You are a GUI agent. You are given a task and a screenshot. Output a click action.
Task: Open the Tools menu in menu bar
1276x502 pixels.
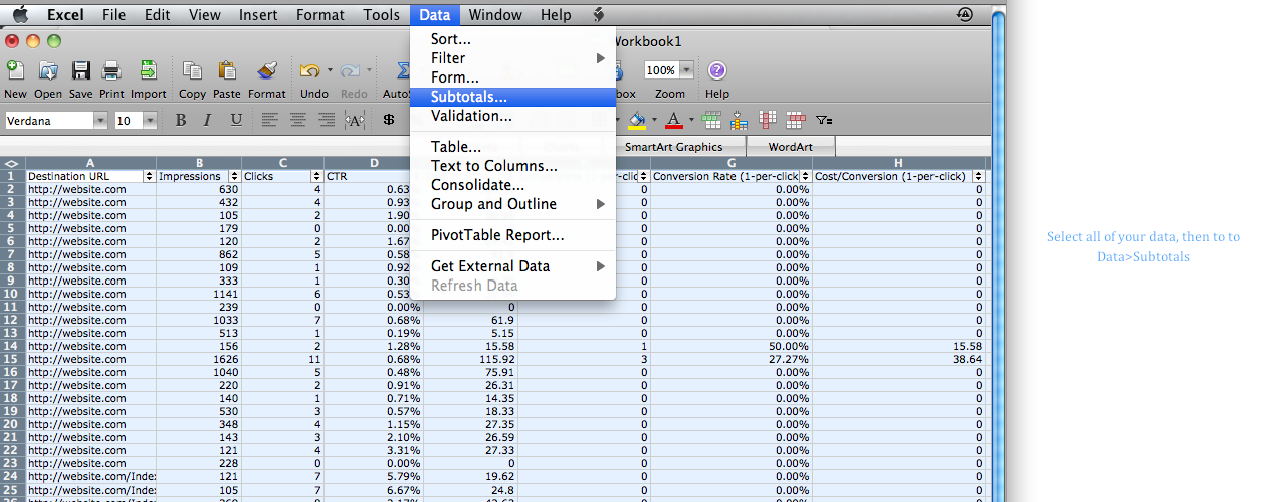381,14
